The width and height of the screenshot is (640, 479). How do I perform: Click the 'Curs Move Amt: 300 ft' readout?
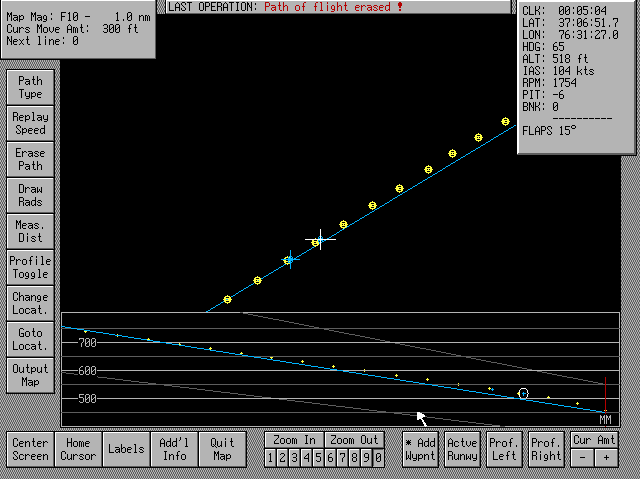pyautogui.click(x=73, y=29)
